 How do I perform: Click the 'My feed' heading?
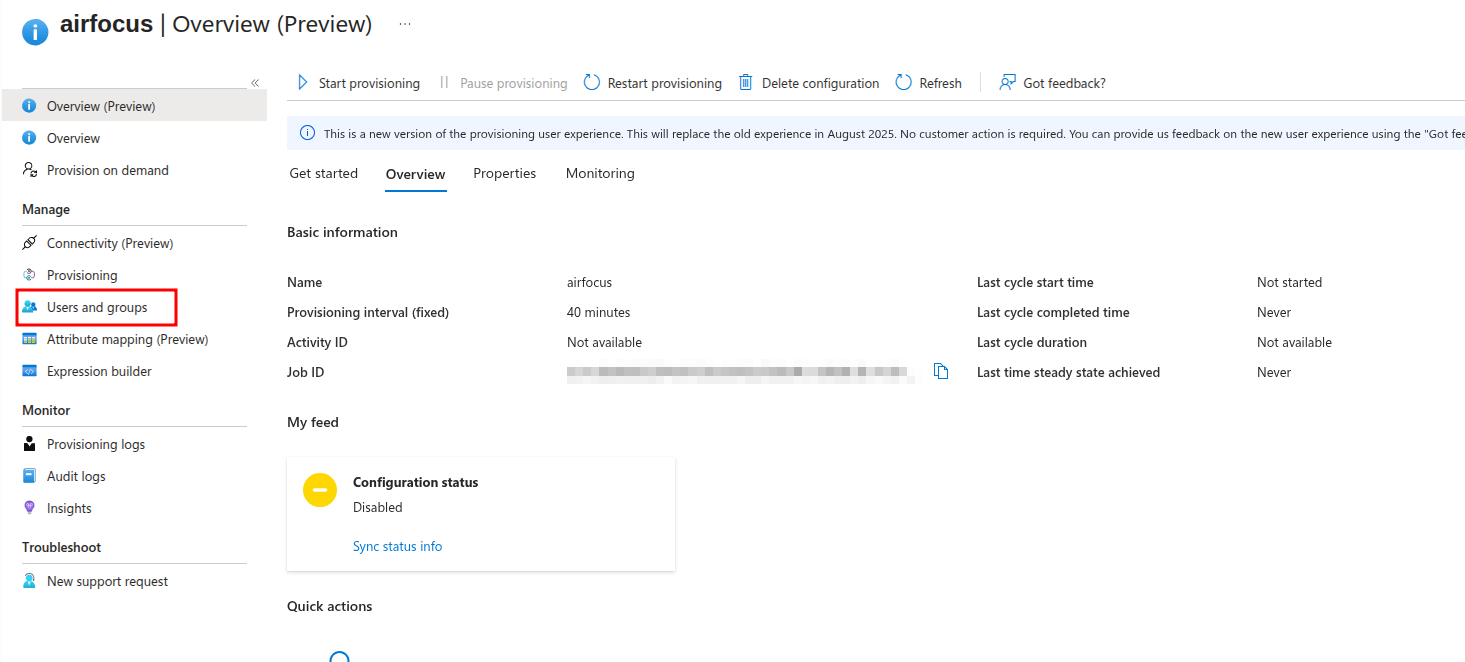click(x=313, y=423)
